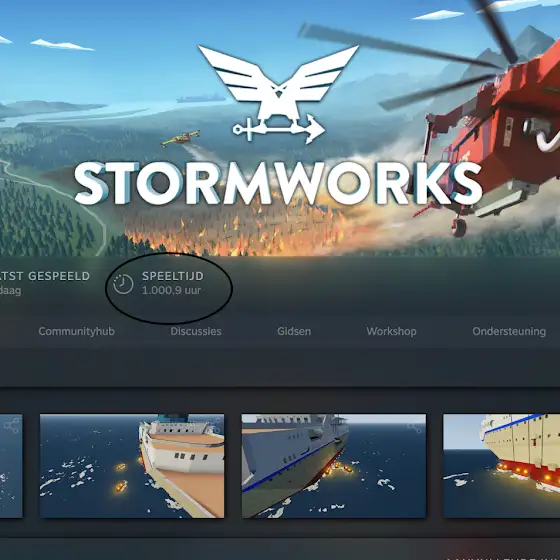Open the Communityhub tab
The height and width of the screenshot is (560, 560).
(76, 331)
